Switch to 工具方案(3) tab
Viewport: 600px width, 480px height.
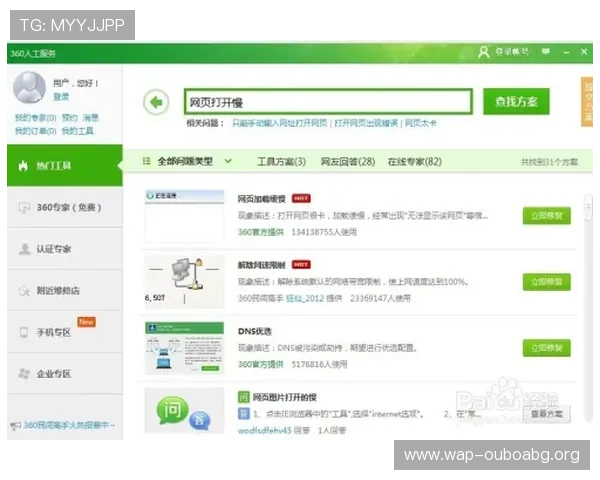[x=281, y=162]
